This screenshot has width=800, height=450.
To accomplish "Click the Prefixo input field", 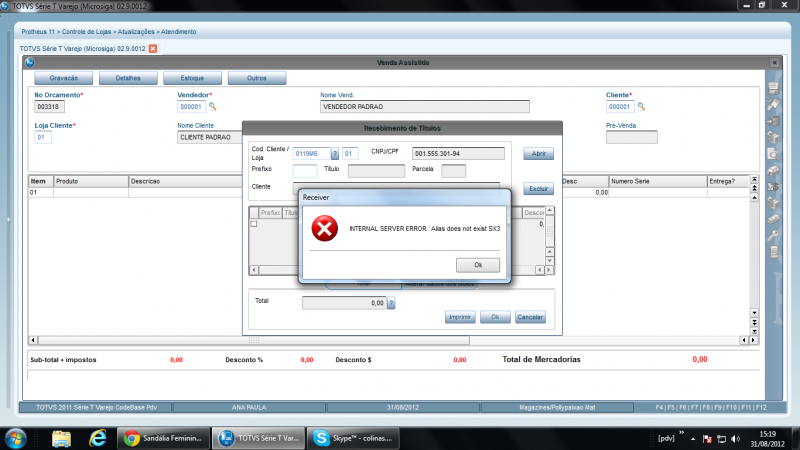I will 305,171.
